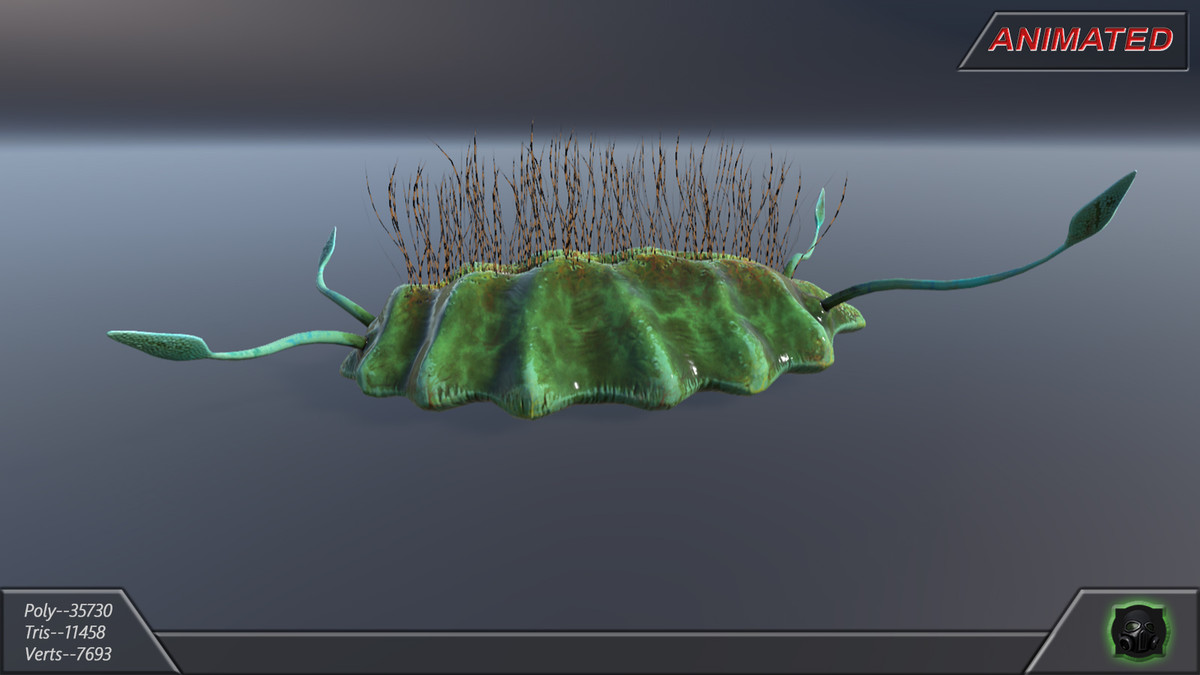Select the 'Tris--11458' text
This screenshot has width=1200, height=675.
click(x=65, y=632)
